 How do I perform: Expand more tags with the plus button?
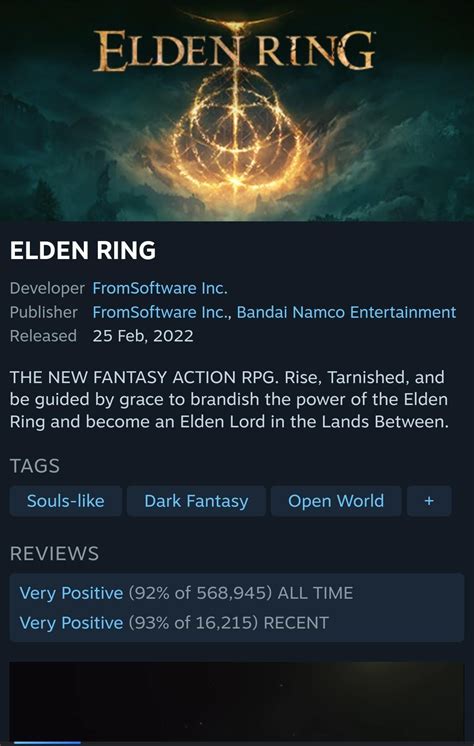pos(429,501)
